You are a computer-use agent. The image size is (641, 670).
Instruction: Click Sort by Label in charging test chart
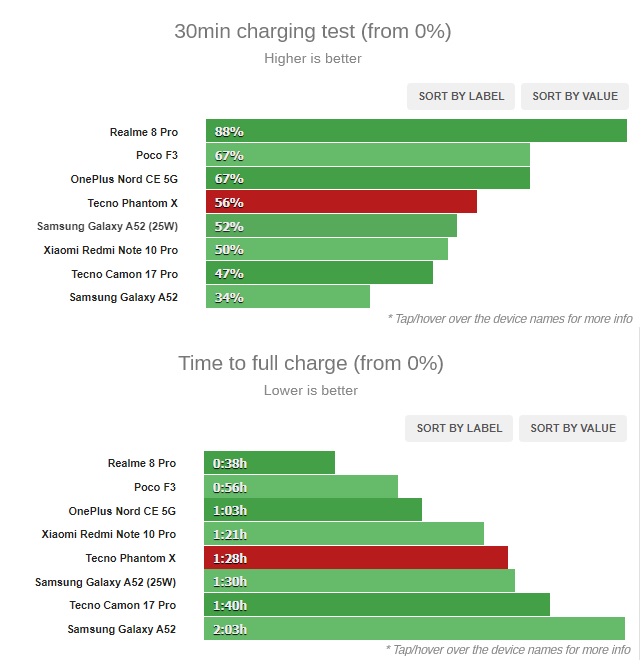pyautogui.click(x=461, y=96)
